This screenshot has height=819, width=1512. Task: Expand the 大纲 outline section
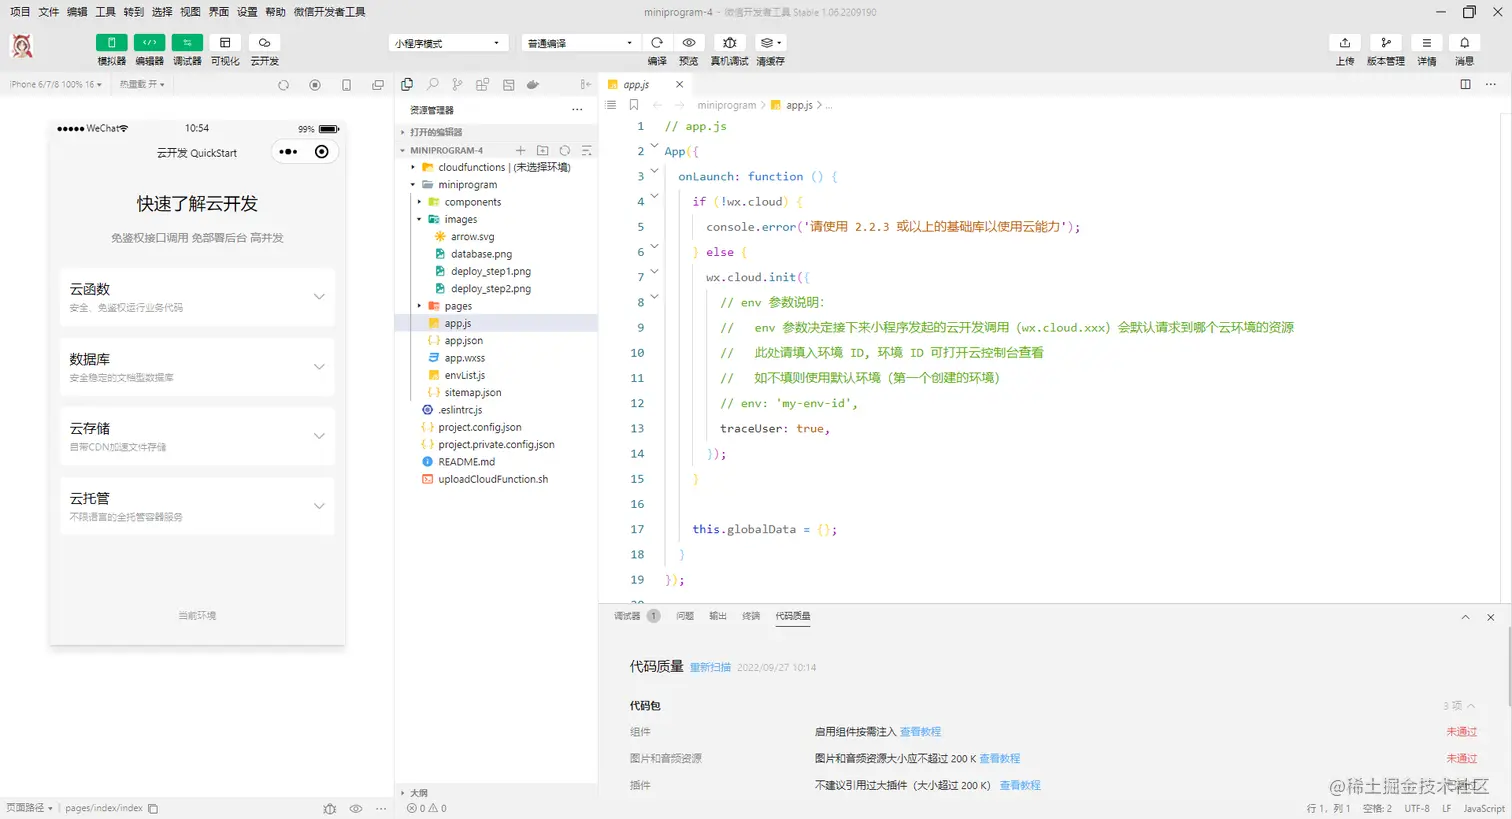(x=496, y=793)
